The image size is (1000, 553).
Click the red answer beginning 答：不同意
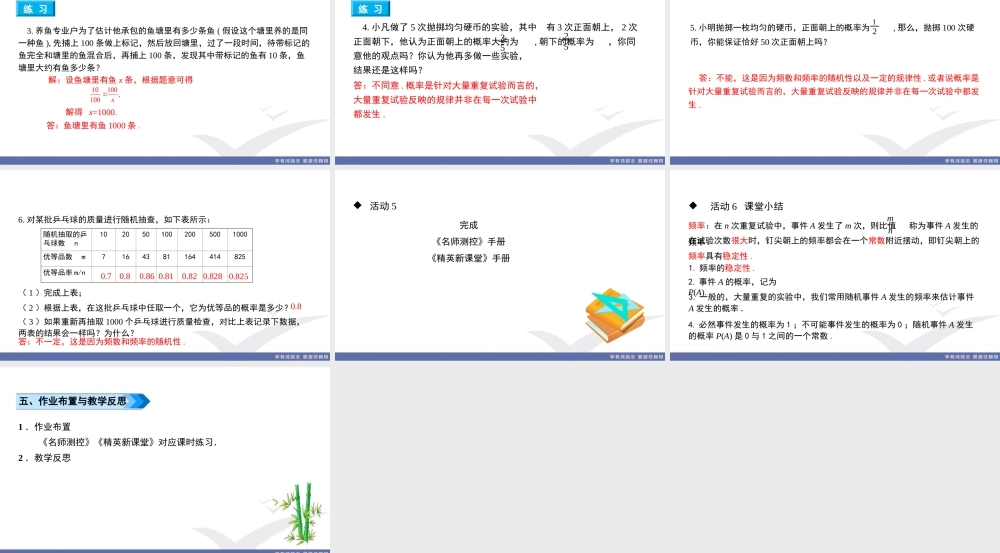pos(445,100)
